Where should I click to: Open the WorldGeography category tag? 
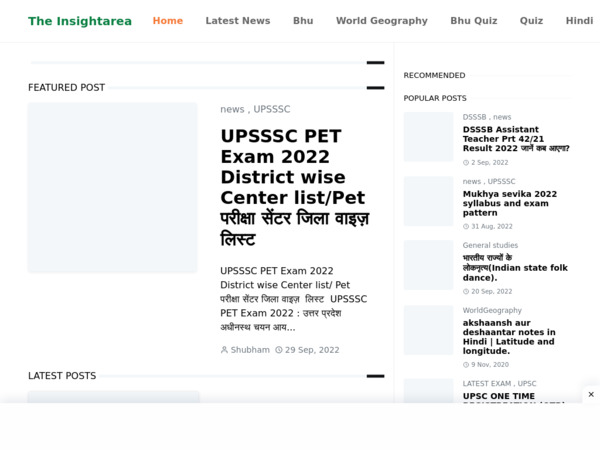[492, 310]
